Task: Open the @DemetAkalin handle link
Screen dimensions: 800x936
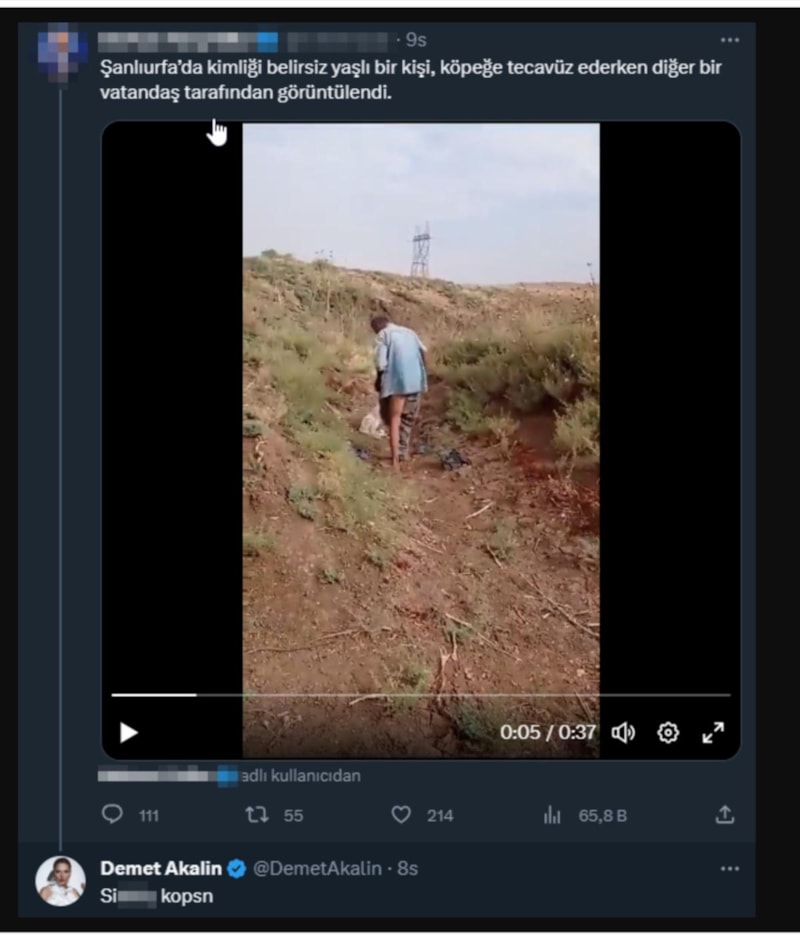Action: click(317, 869)
